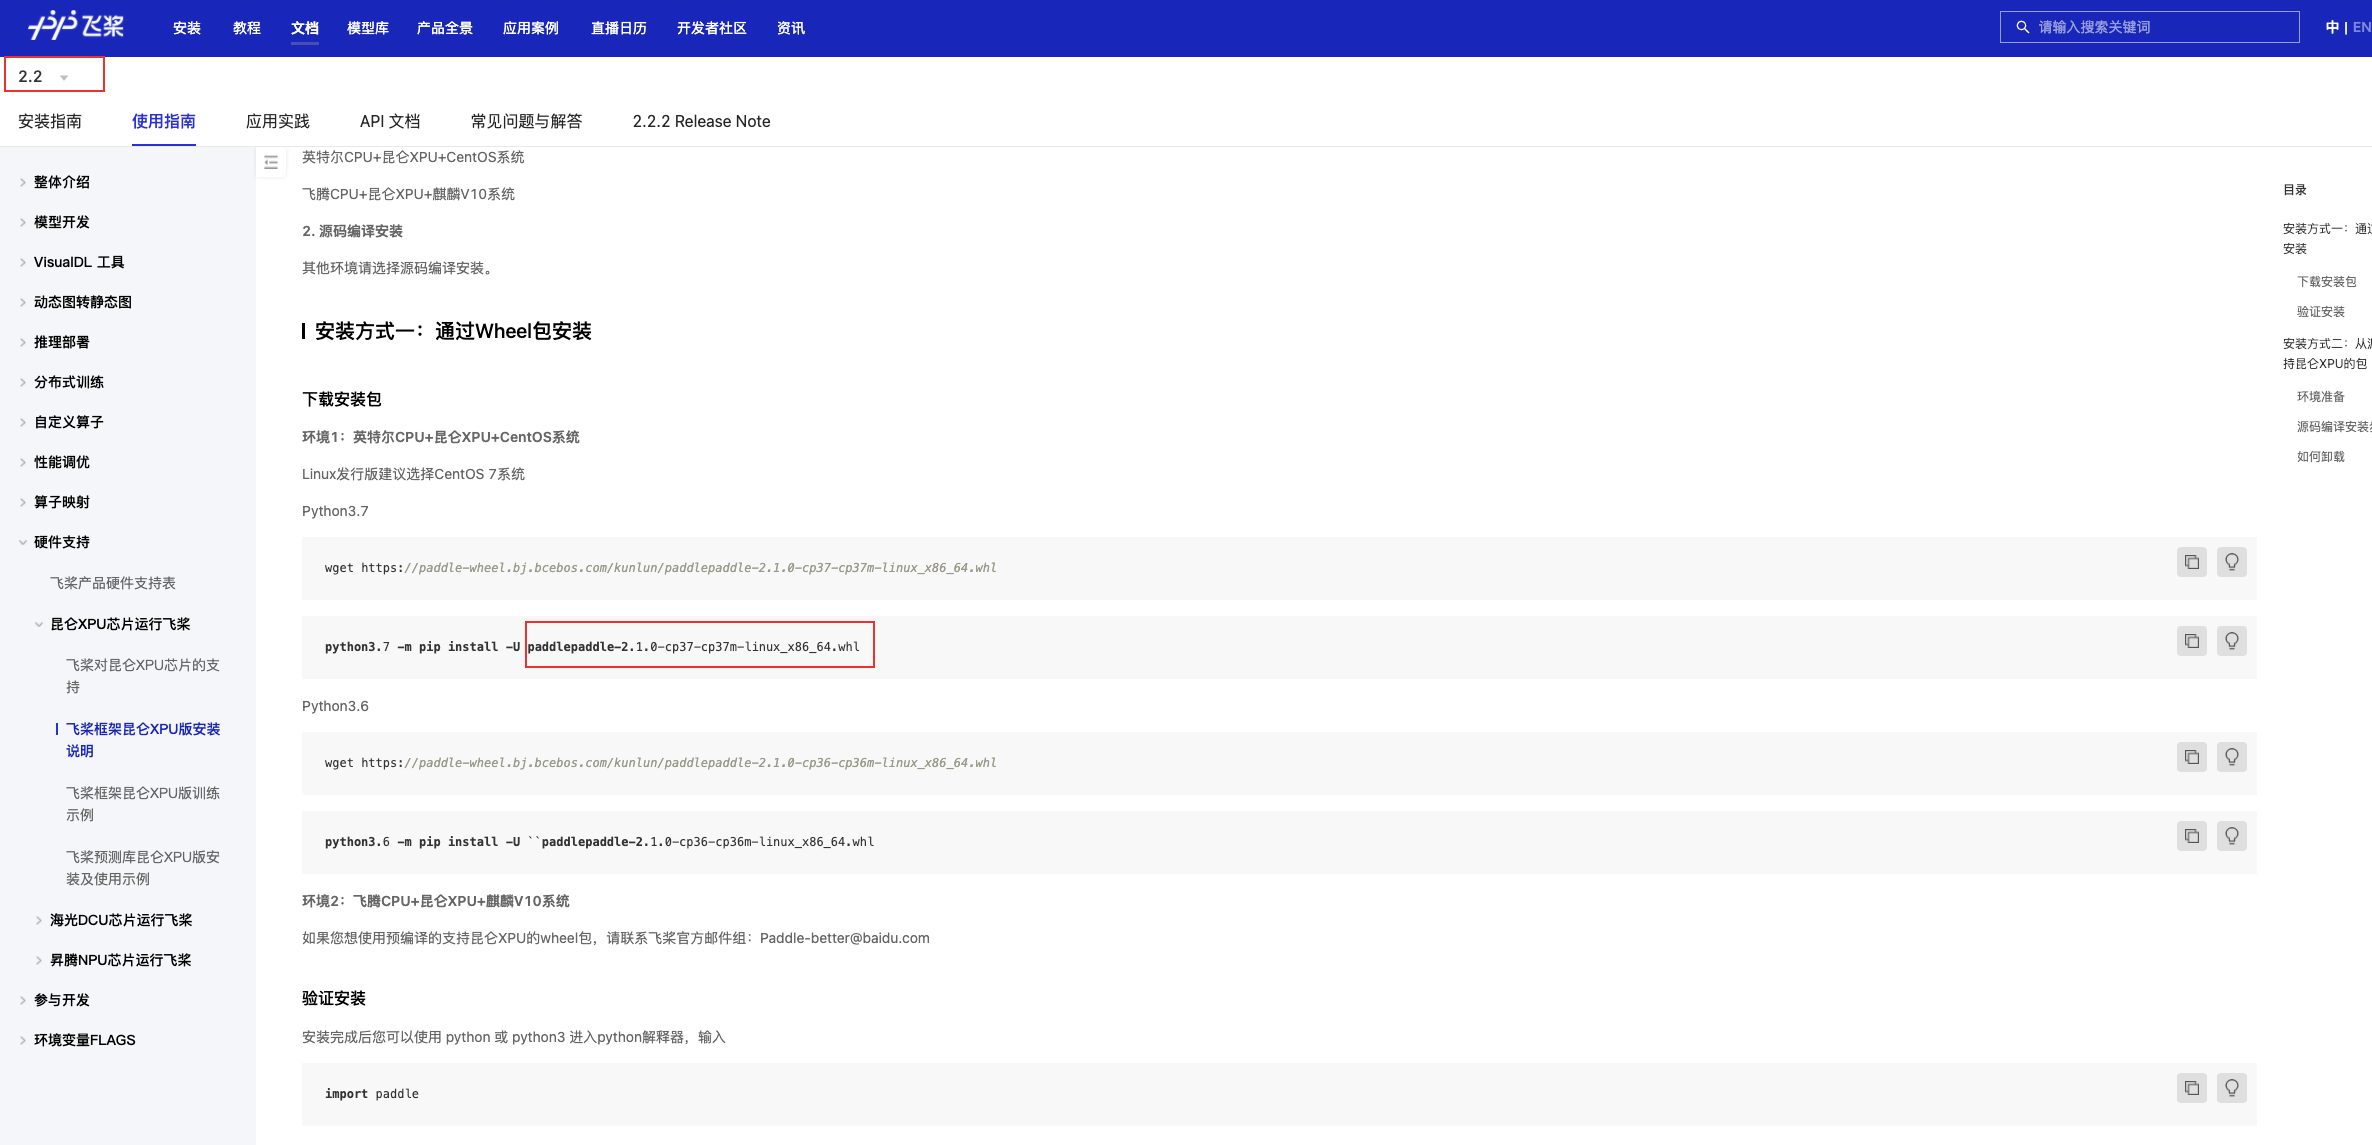Click the search magnifier icon
This screenshot has height=1145, width=2372.
coord(2022,27)
